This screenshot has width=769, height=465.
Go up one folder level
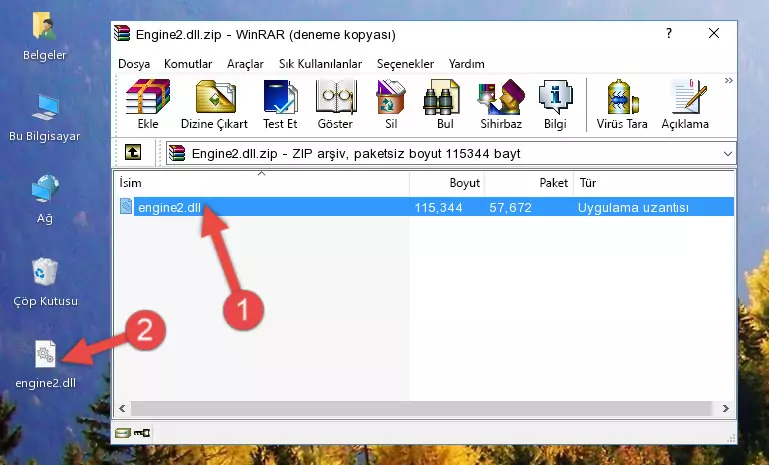(133, 153)
